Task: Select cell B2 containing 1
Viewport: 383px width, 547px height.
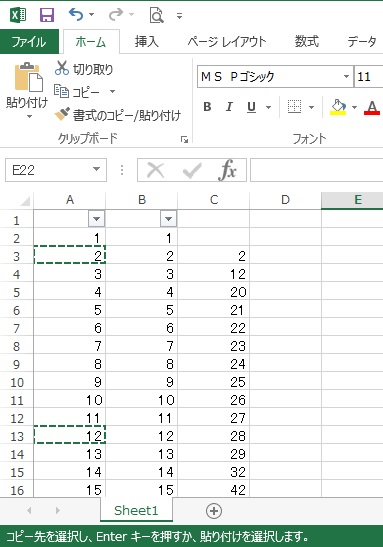Action: coord(142,237)
